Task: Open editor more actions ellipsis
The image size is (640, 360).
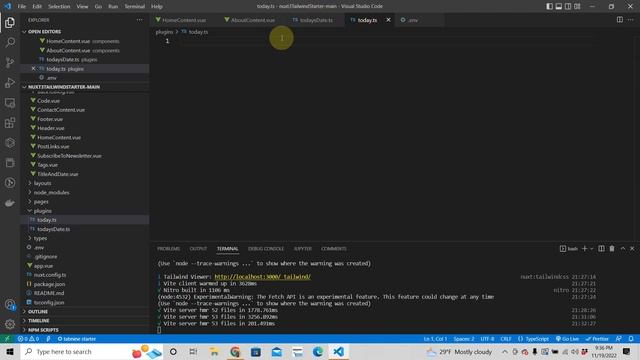Action: pos(631,20)
